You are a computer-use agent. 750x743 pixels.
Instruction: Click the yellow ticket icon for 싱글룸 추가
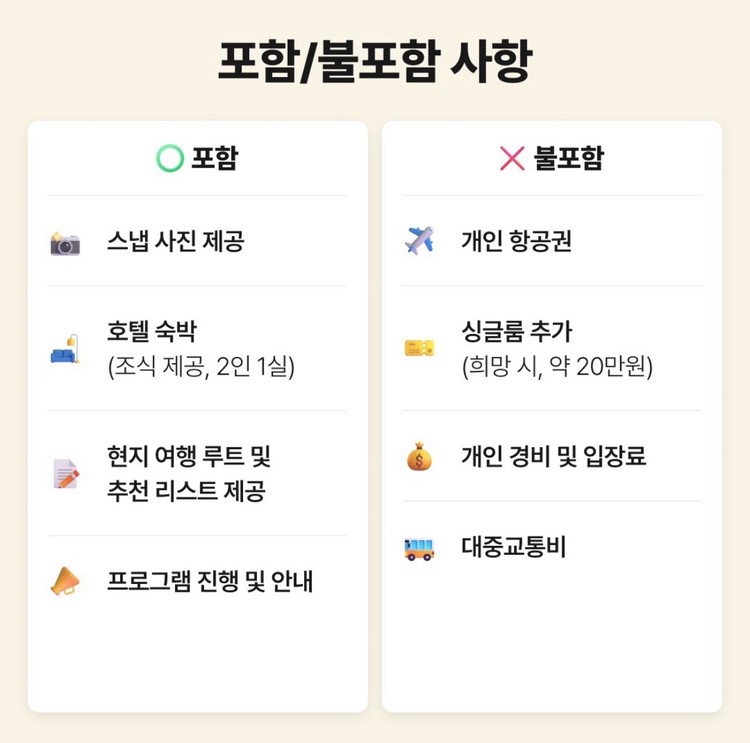point(419,348)
